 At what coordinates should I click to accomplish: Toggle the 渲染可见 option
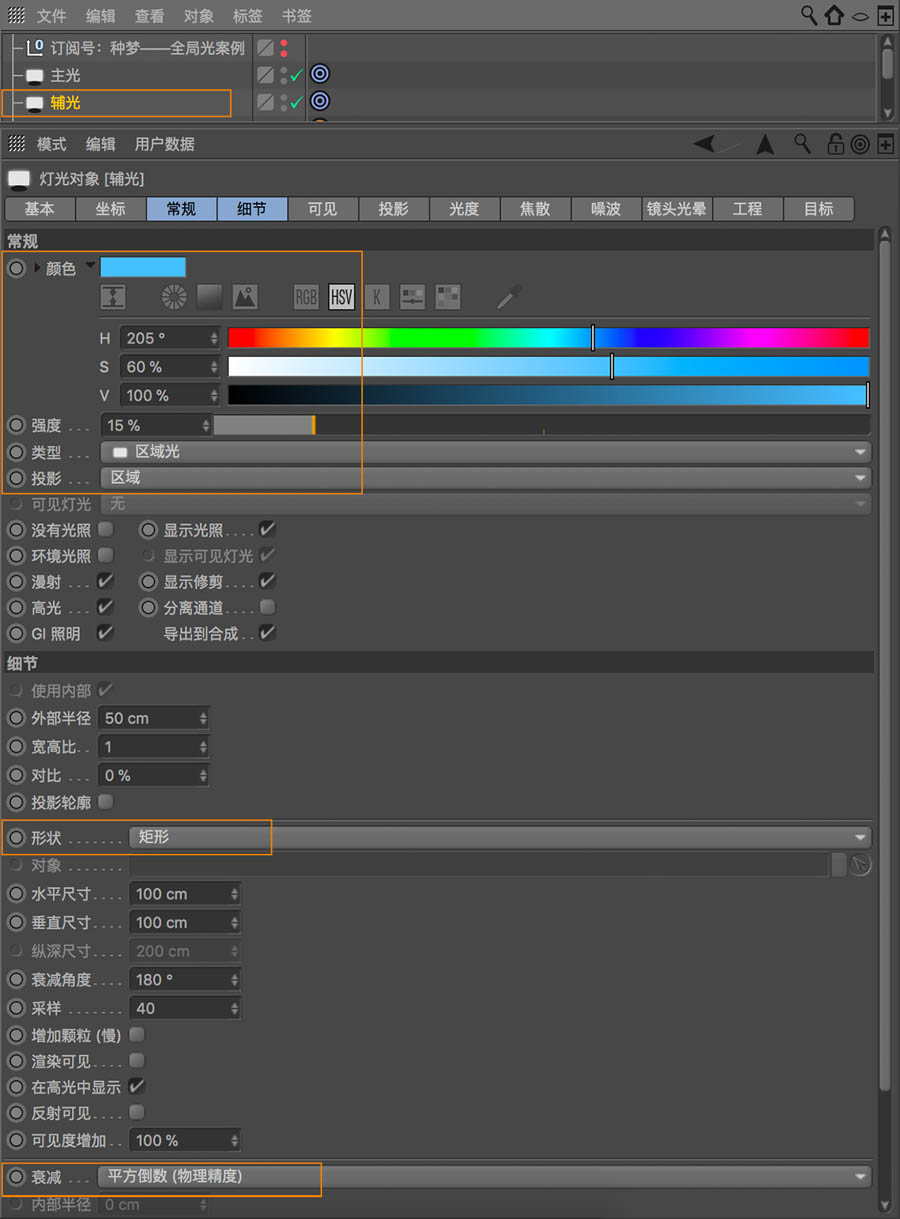click(136, 1061)
